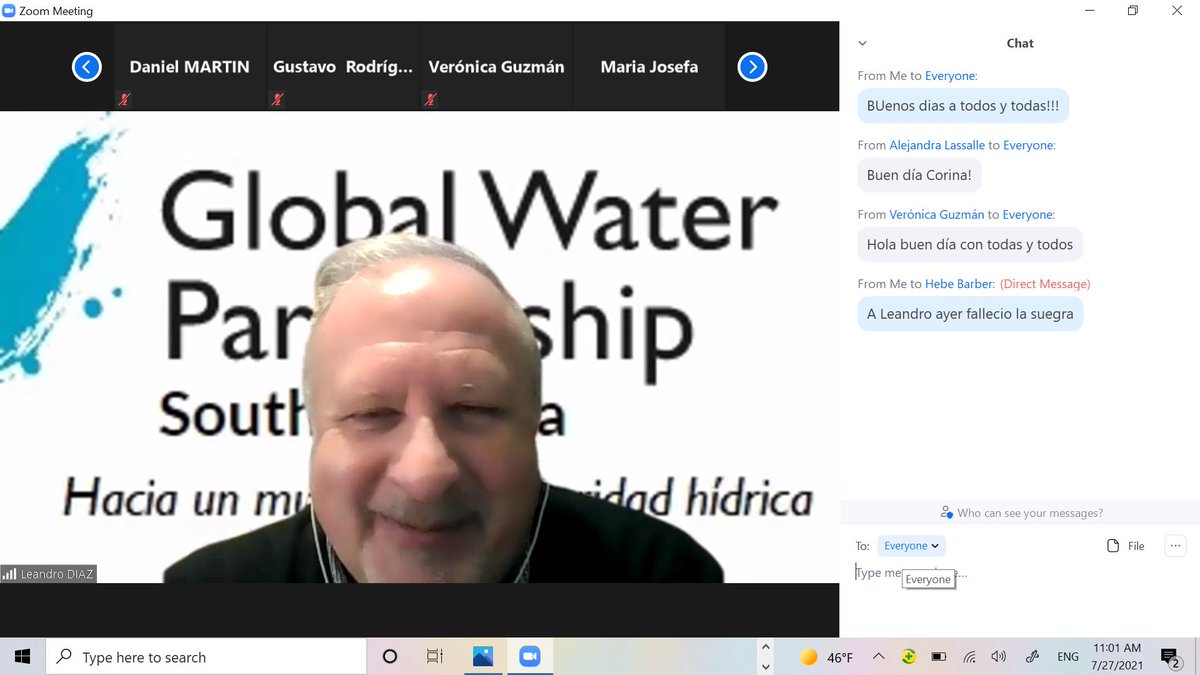Click message 'Hola buen día con todas y todos'
The height and width of the screenshot is (675, 1200).
970,244
